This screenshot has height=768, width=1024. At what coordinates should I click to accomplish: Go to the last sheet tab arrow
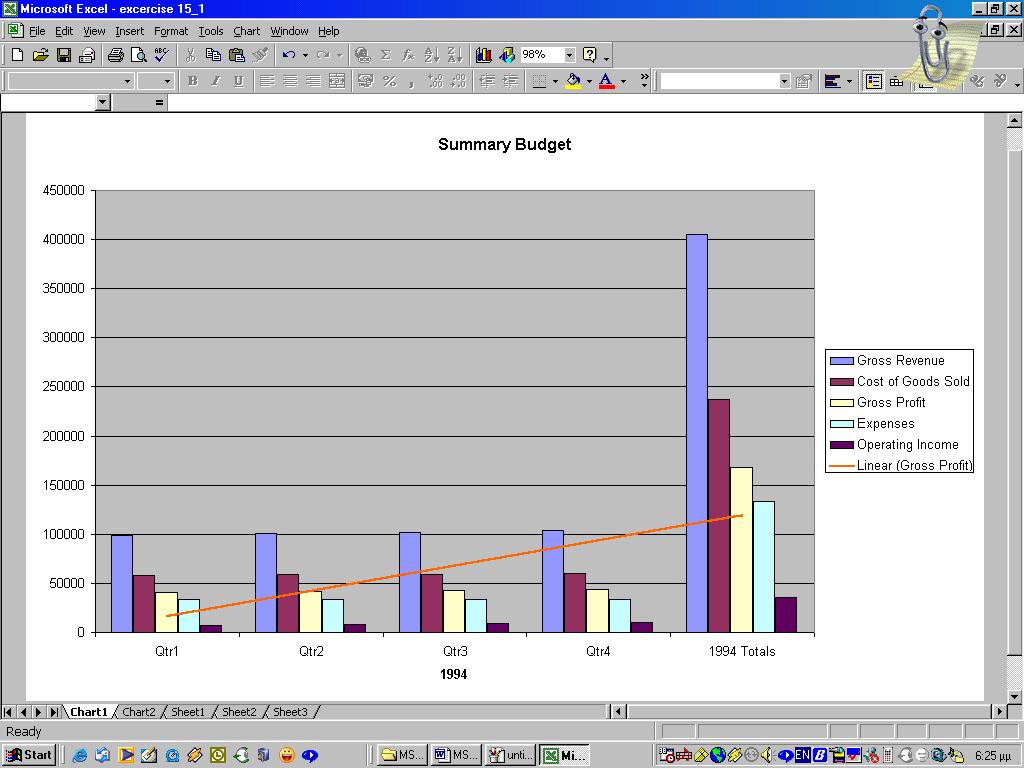click(x=55, y=712)
